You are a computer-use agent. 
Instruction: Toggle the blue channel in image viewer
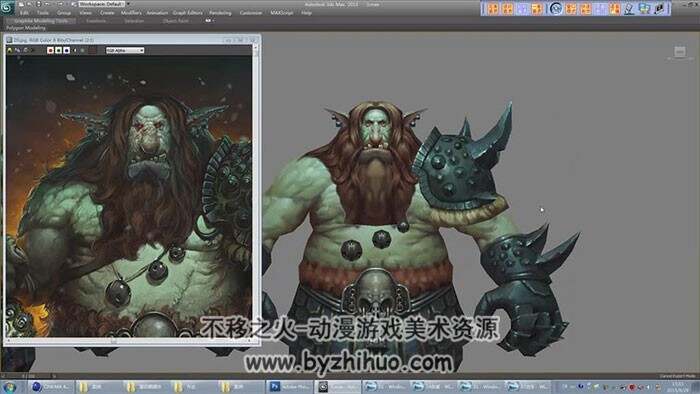pyautogui.click(x=67, y=50)
